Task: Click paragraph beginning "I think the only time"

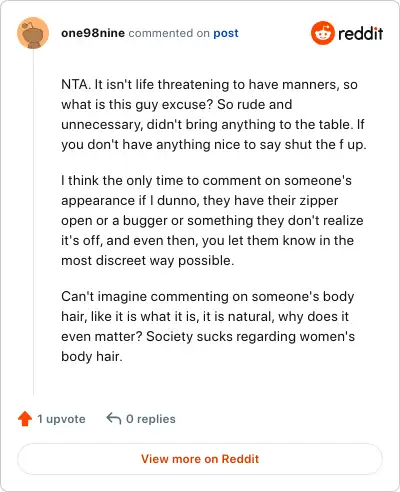Action: pyautogui.click(x=212, y=220)
